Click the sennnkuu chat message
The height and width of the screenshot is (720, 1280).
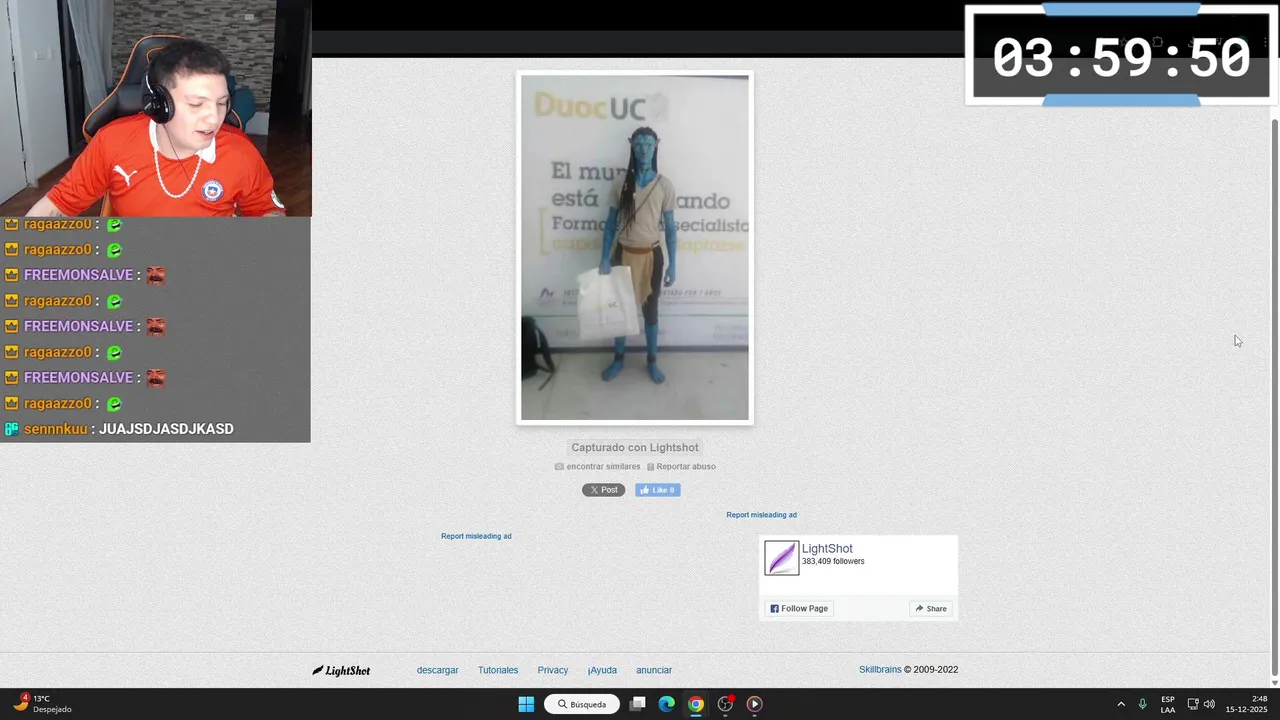pos(119,429)
